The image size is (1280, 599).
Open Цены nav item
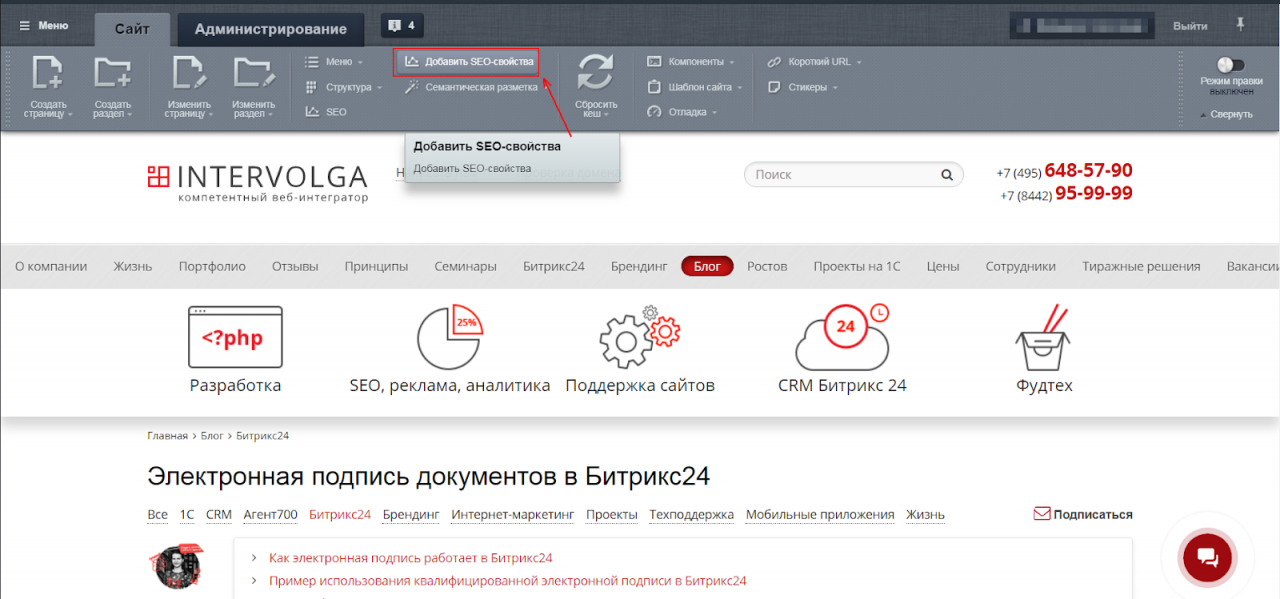(942, 266)
